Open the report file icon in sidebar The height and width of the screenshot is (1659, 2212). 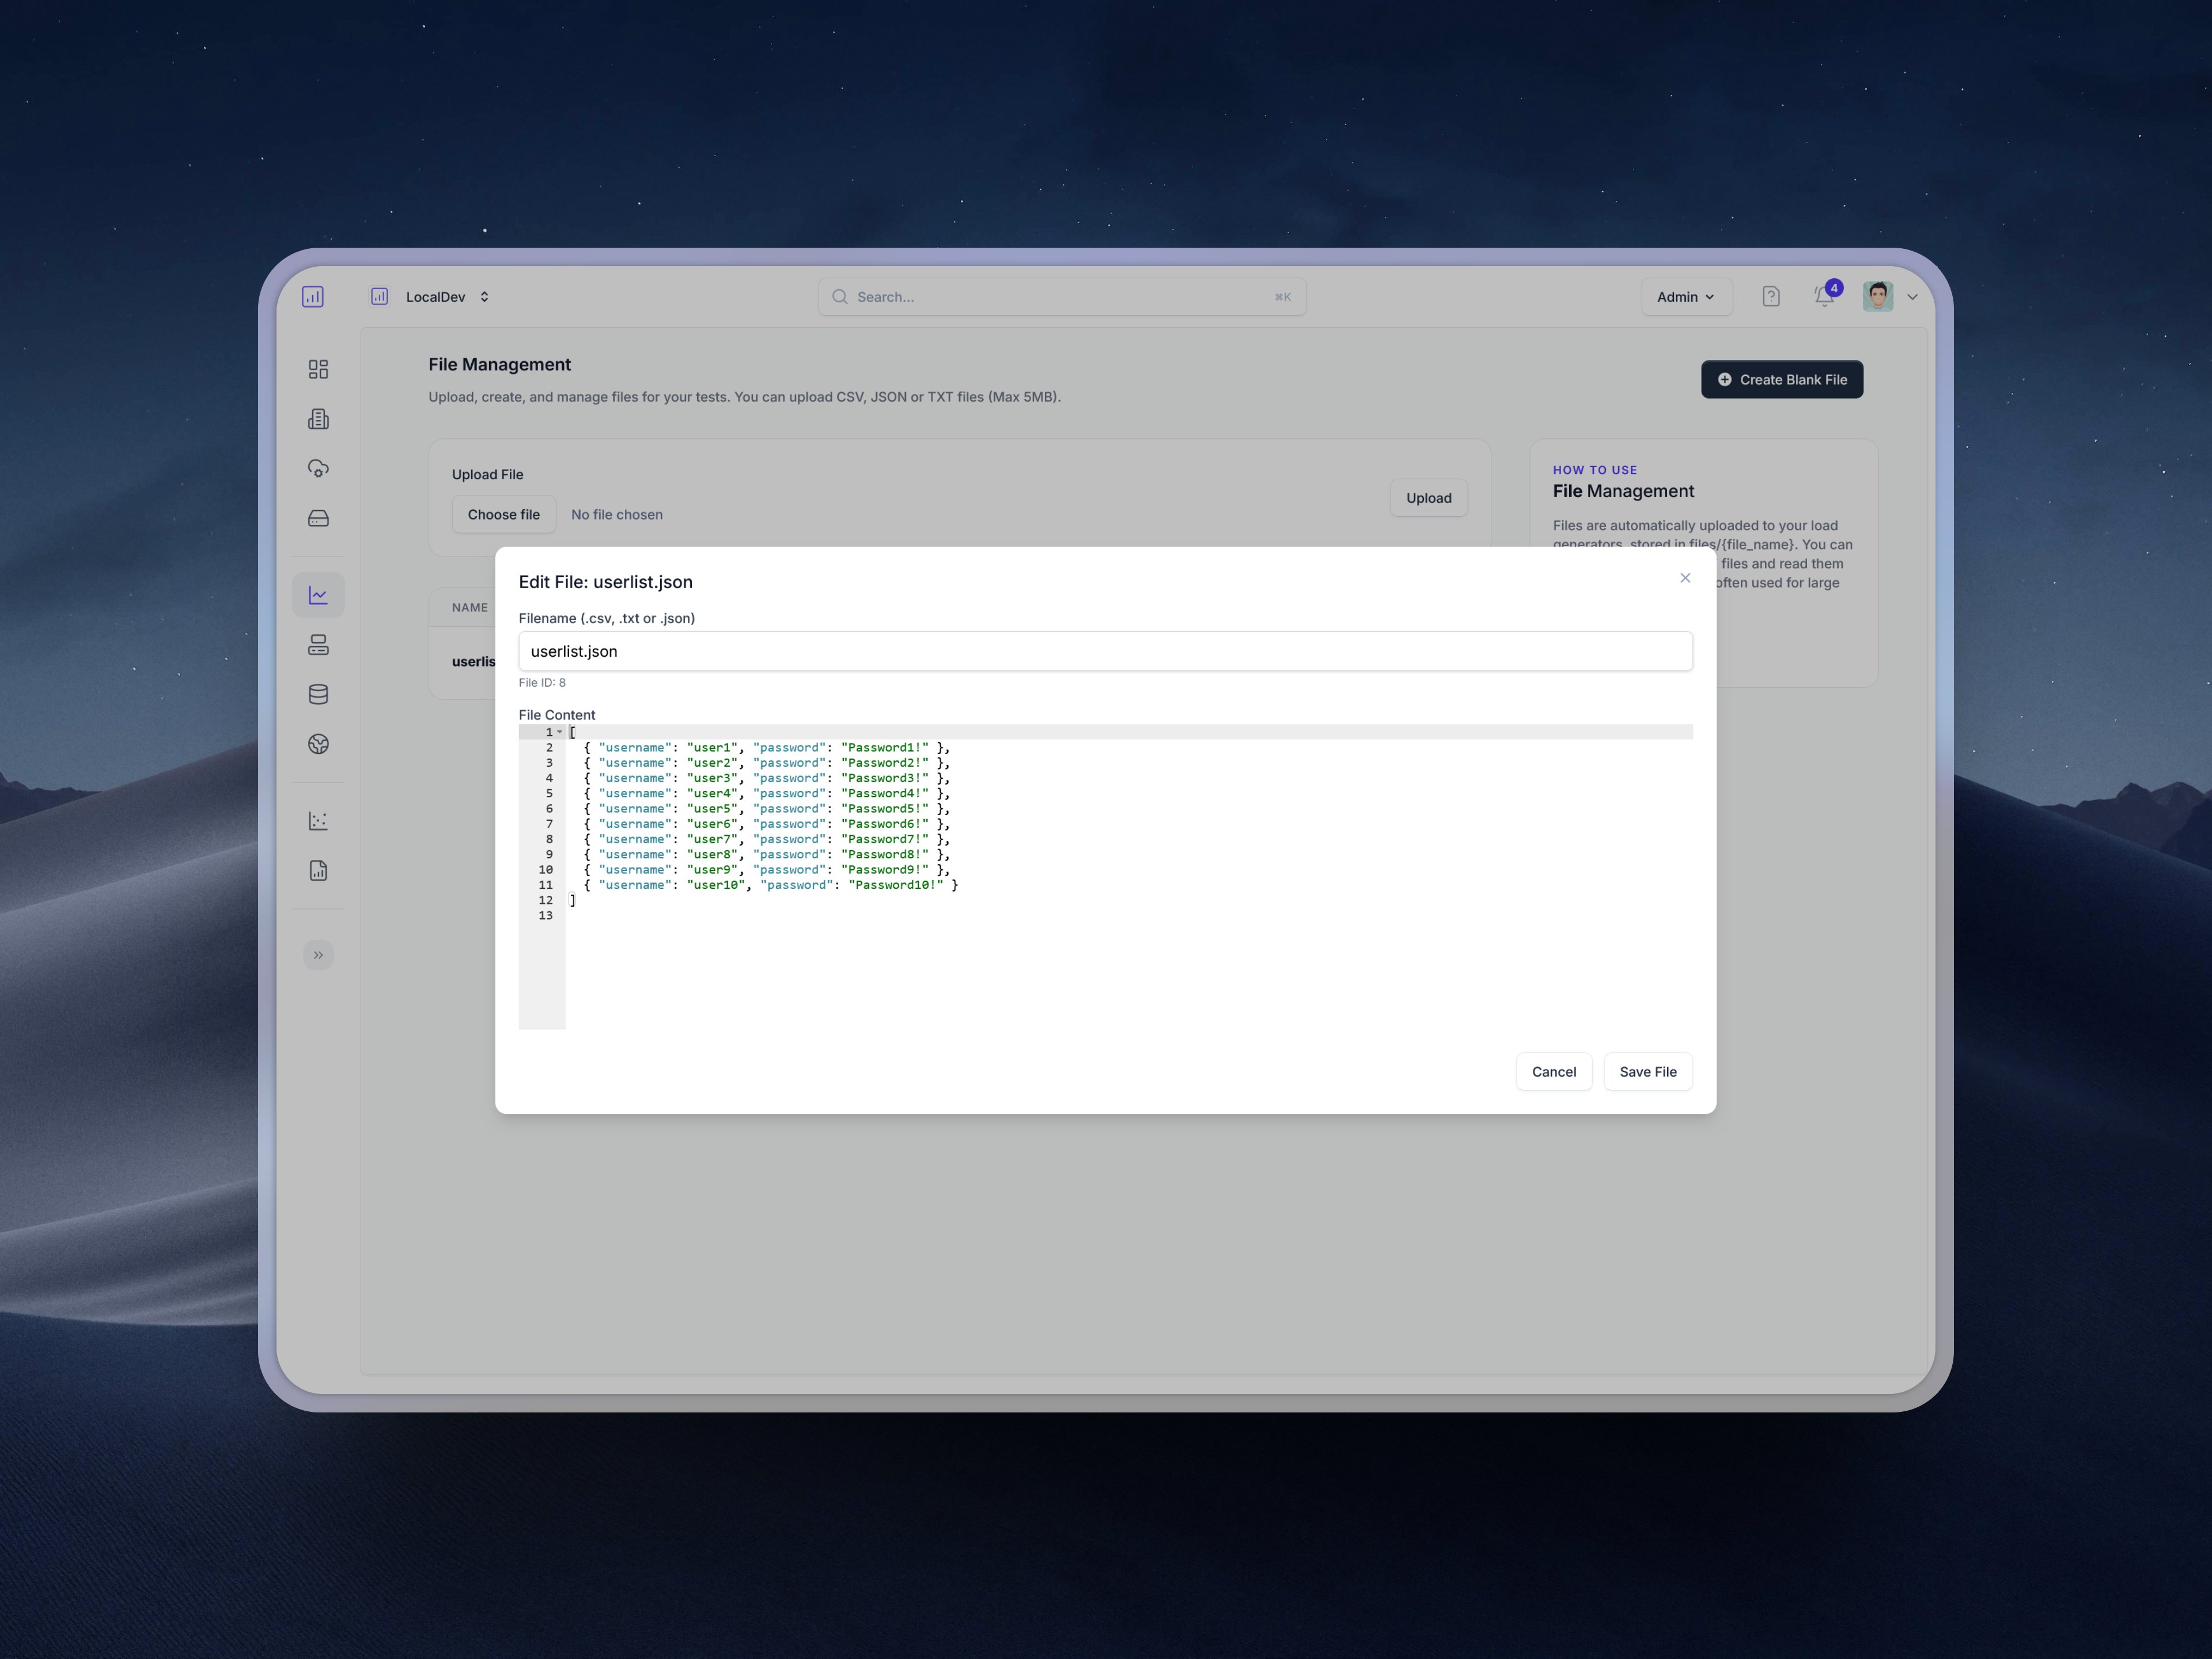pos(318,871)
